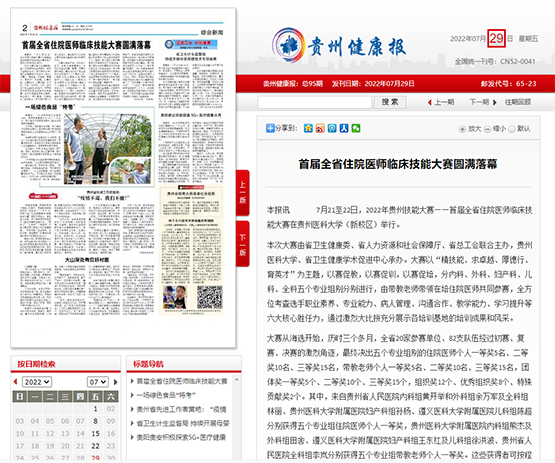555x463 pixels.
Task: Click the red 上一版 page tab
Action: click(243, 193)
